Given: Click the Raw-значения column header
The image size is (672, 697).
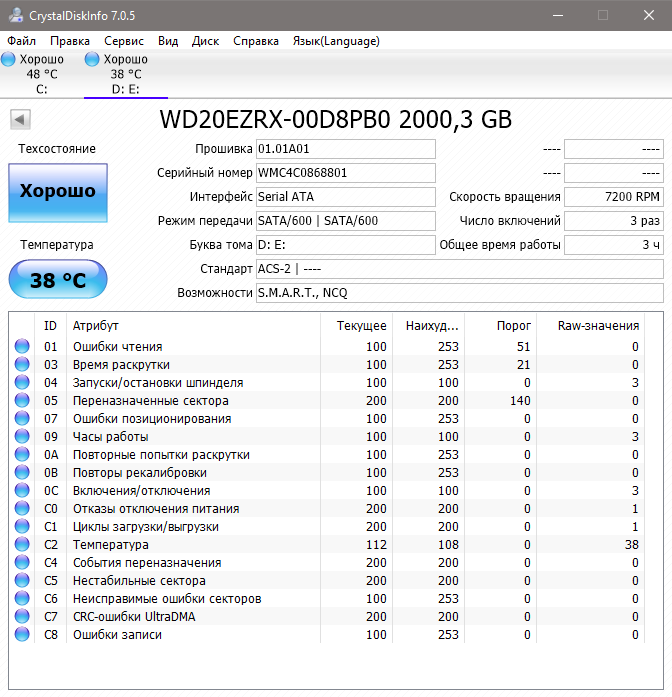Looking at the screenshot, I should (x=591, y=326).
